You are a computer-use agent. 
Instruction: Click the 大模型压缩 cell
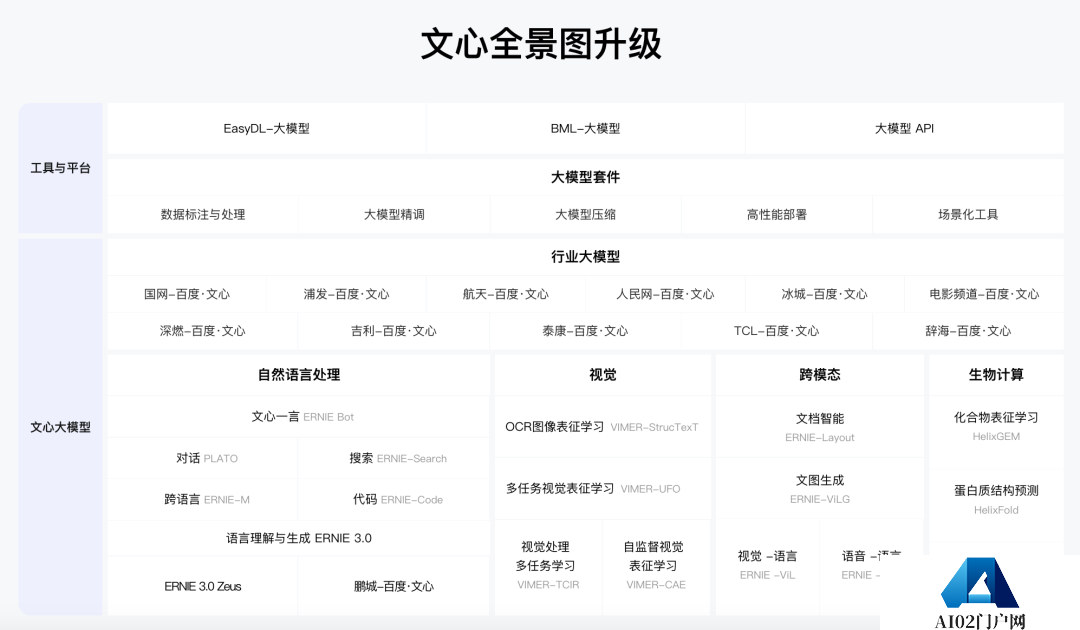[x=585, y=214]
